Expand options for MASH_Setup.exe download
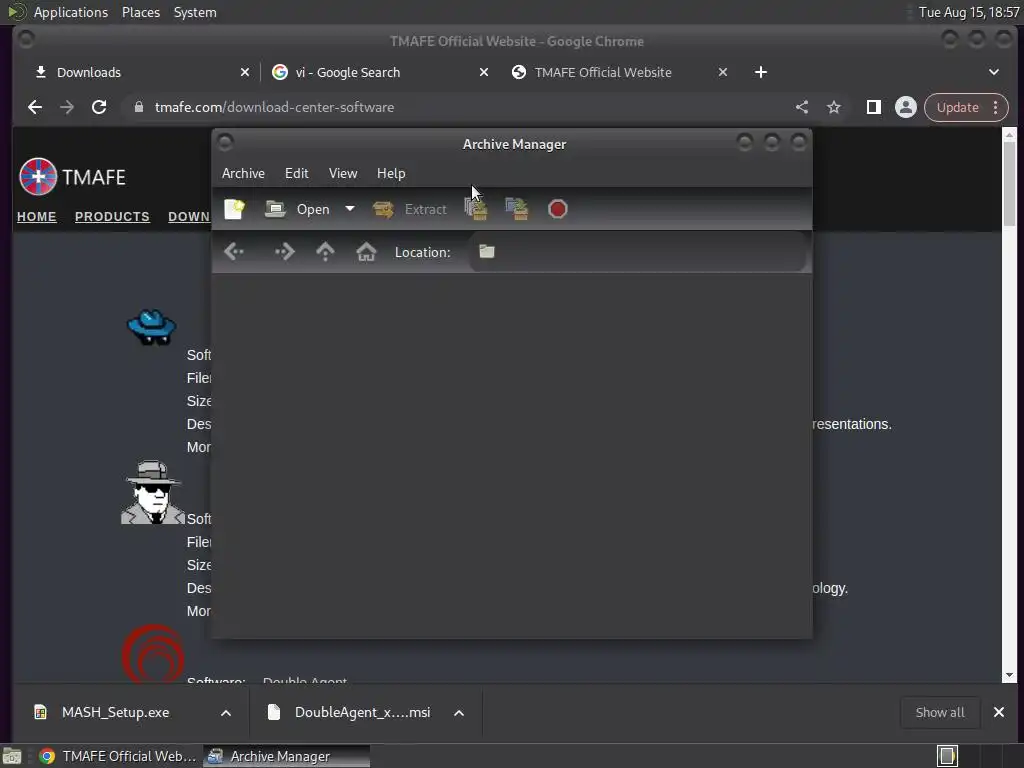This screenshot has width=1024, height=768. point(226,712)
